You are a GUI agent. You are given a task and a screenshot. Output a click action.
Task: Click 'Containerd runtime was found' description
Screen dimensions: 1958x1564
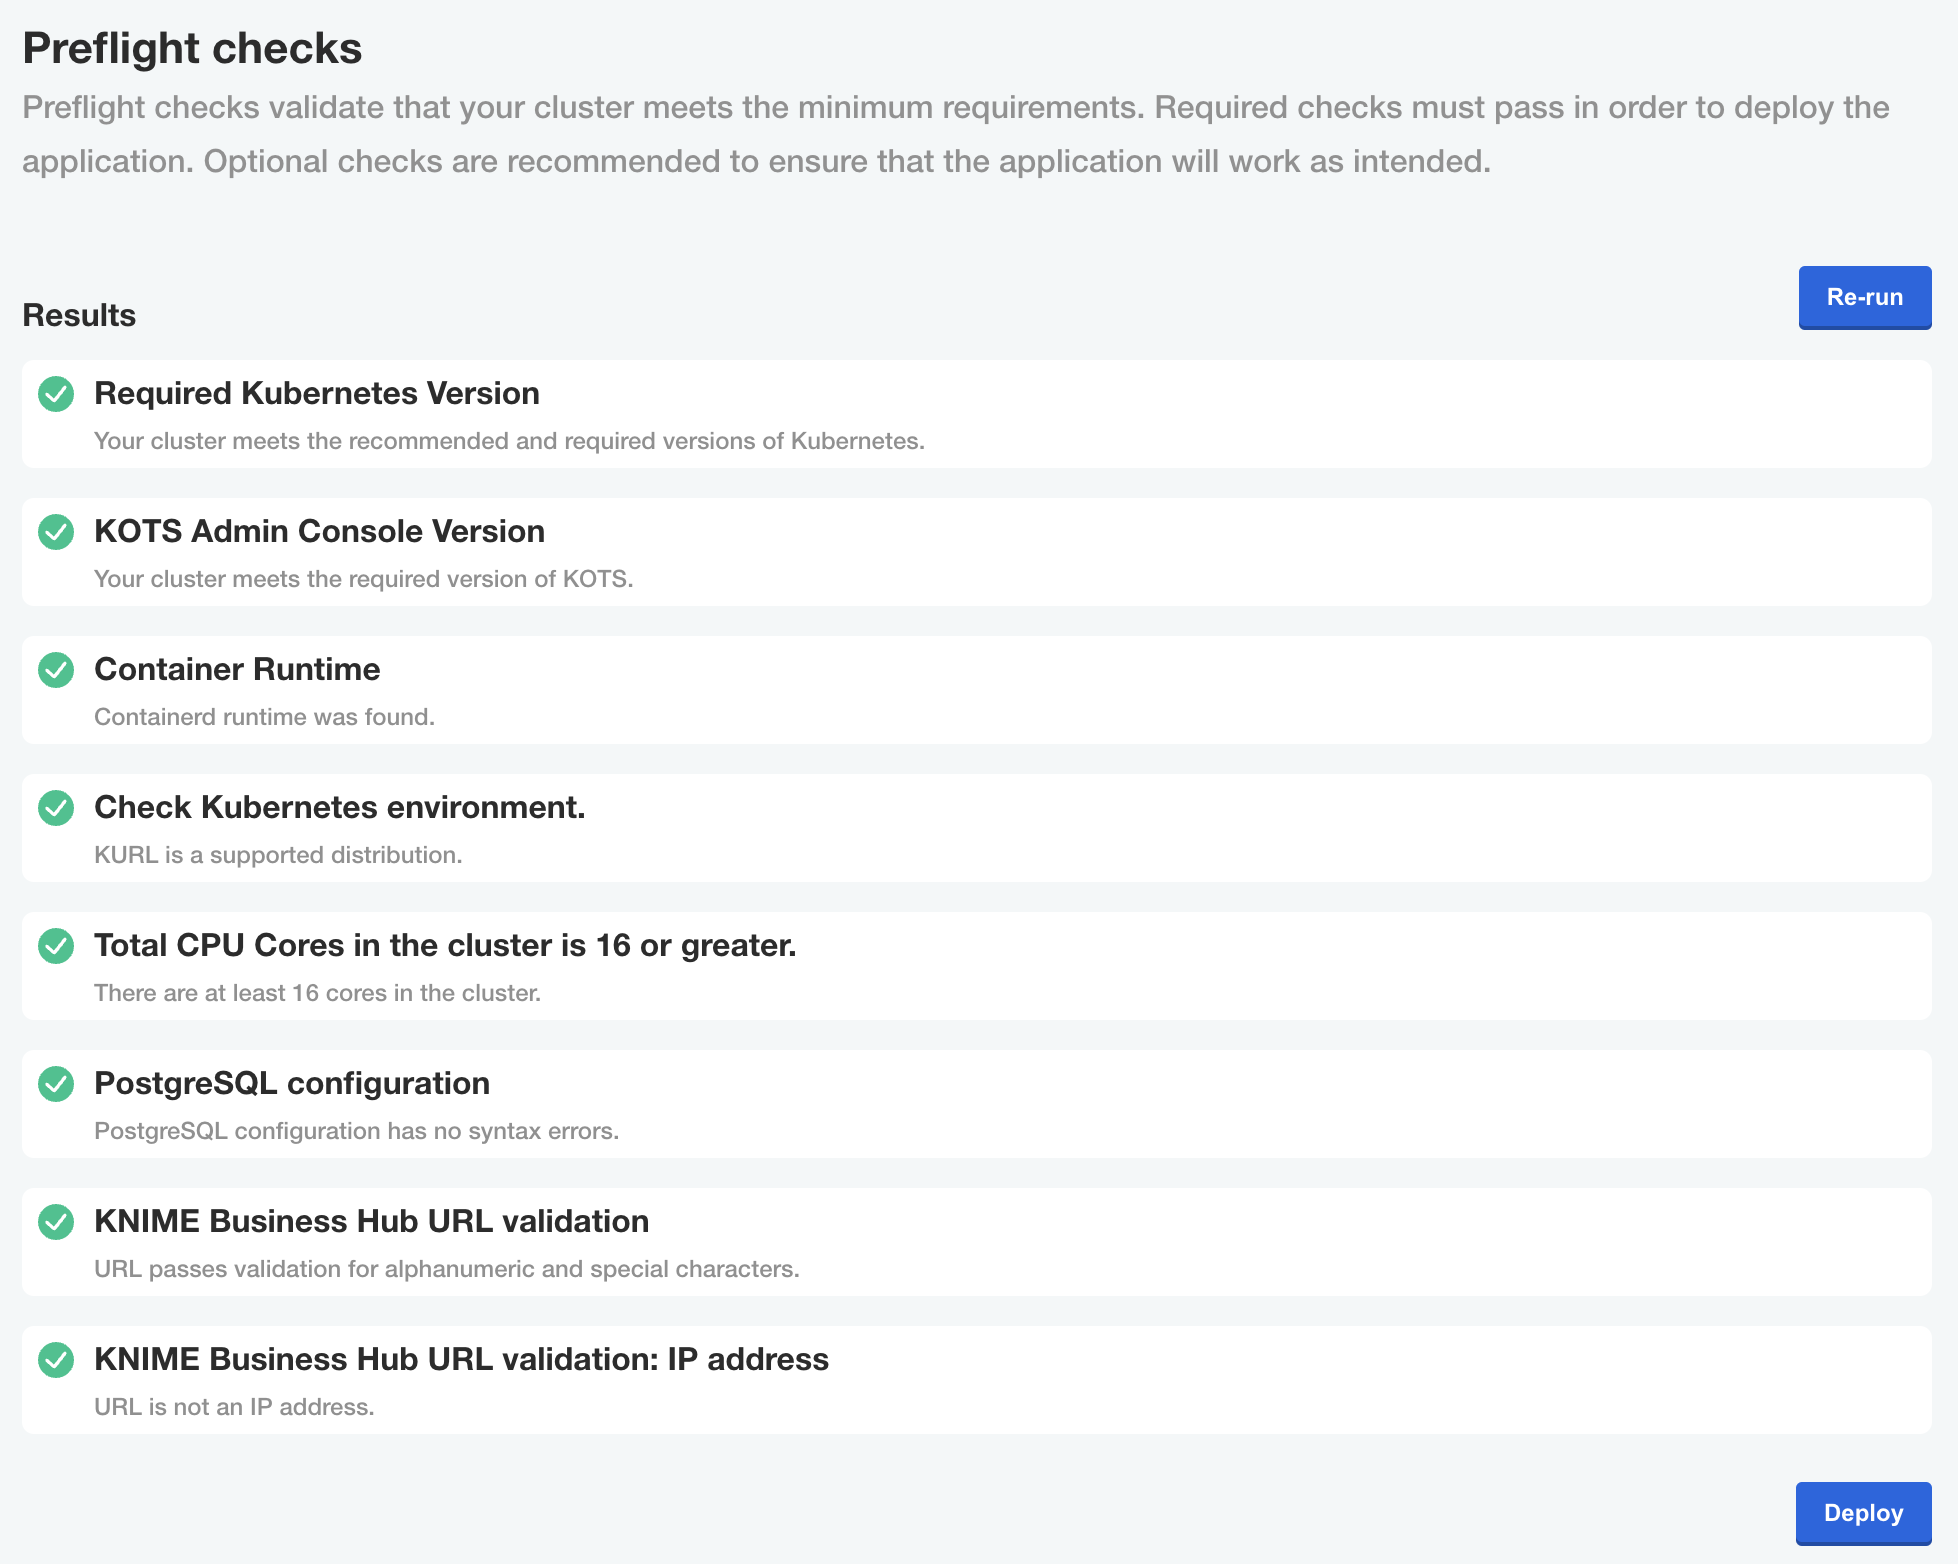pyautogui.click(x=264, y=717)
